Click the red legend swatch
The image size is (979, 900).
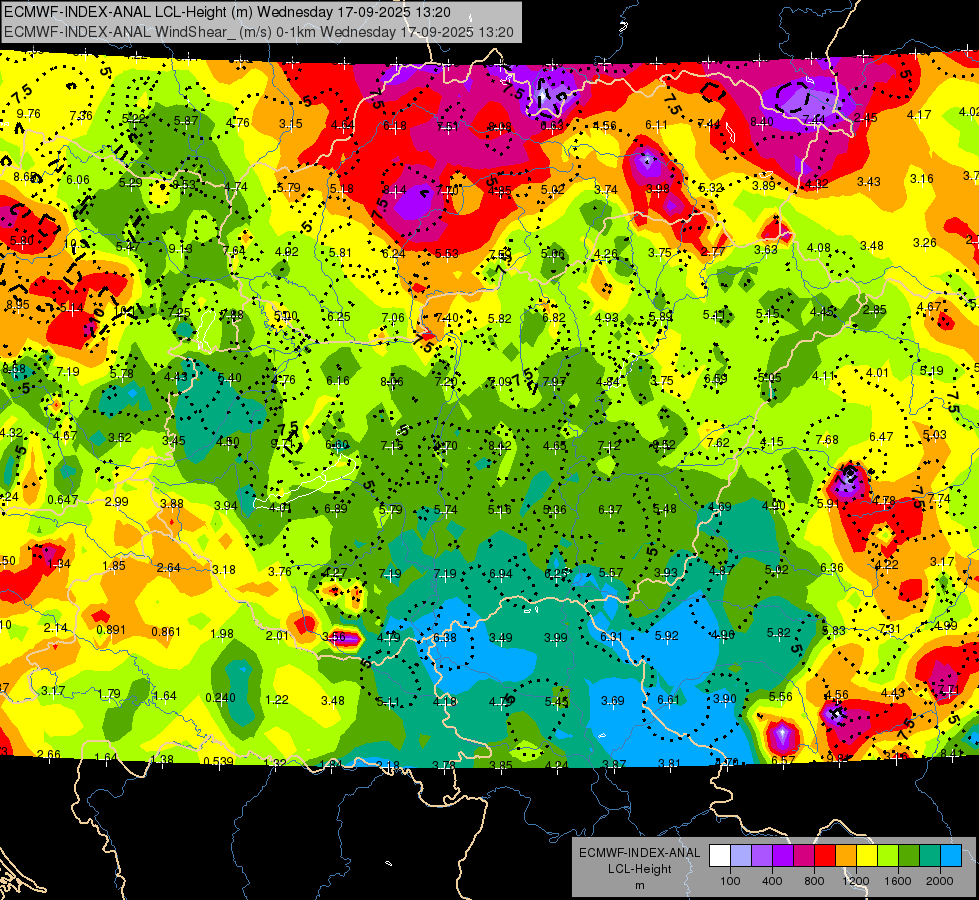(x=825, y=856)
